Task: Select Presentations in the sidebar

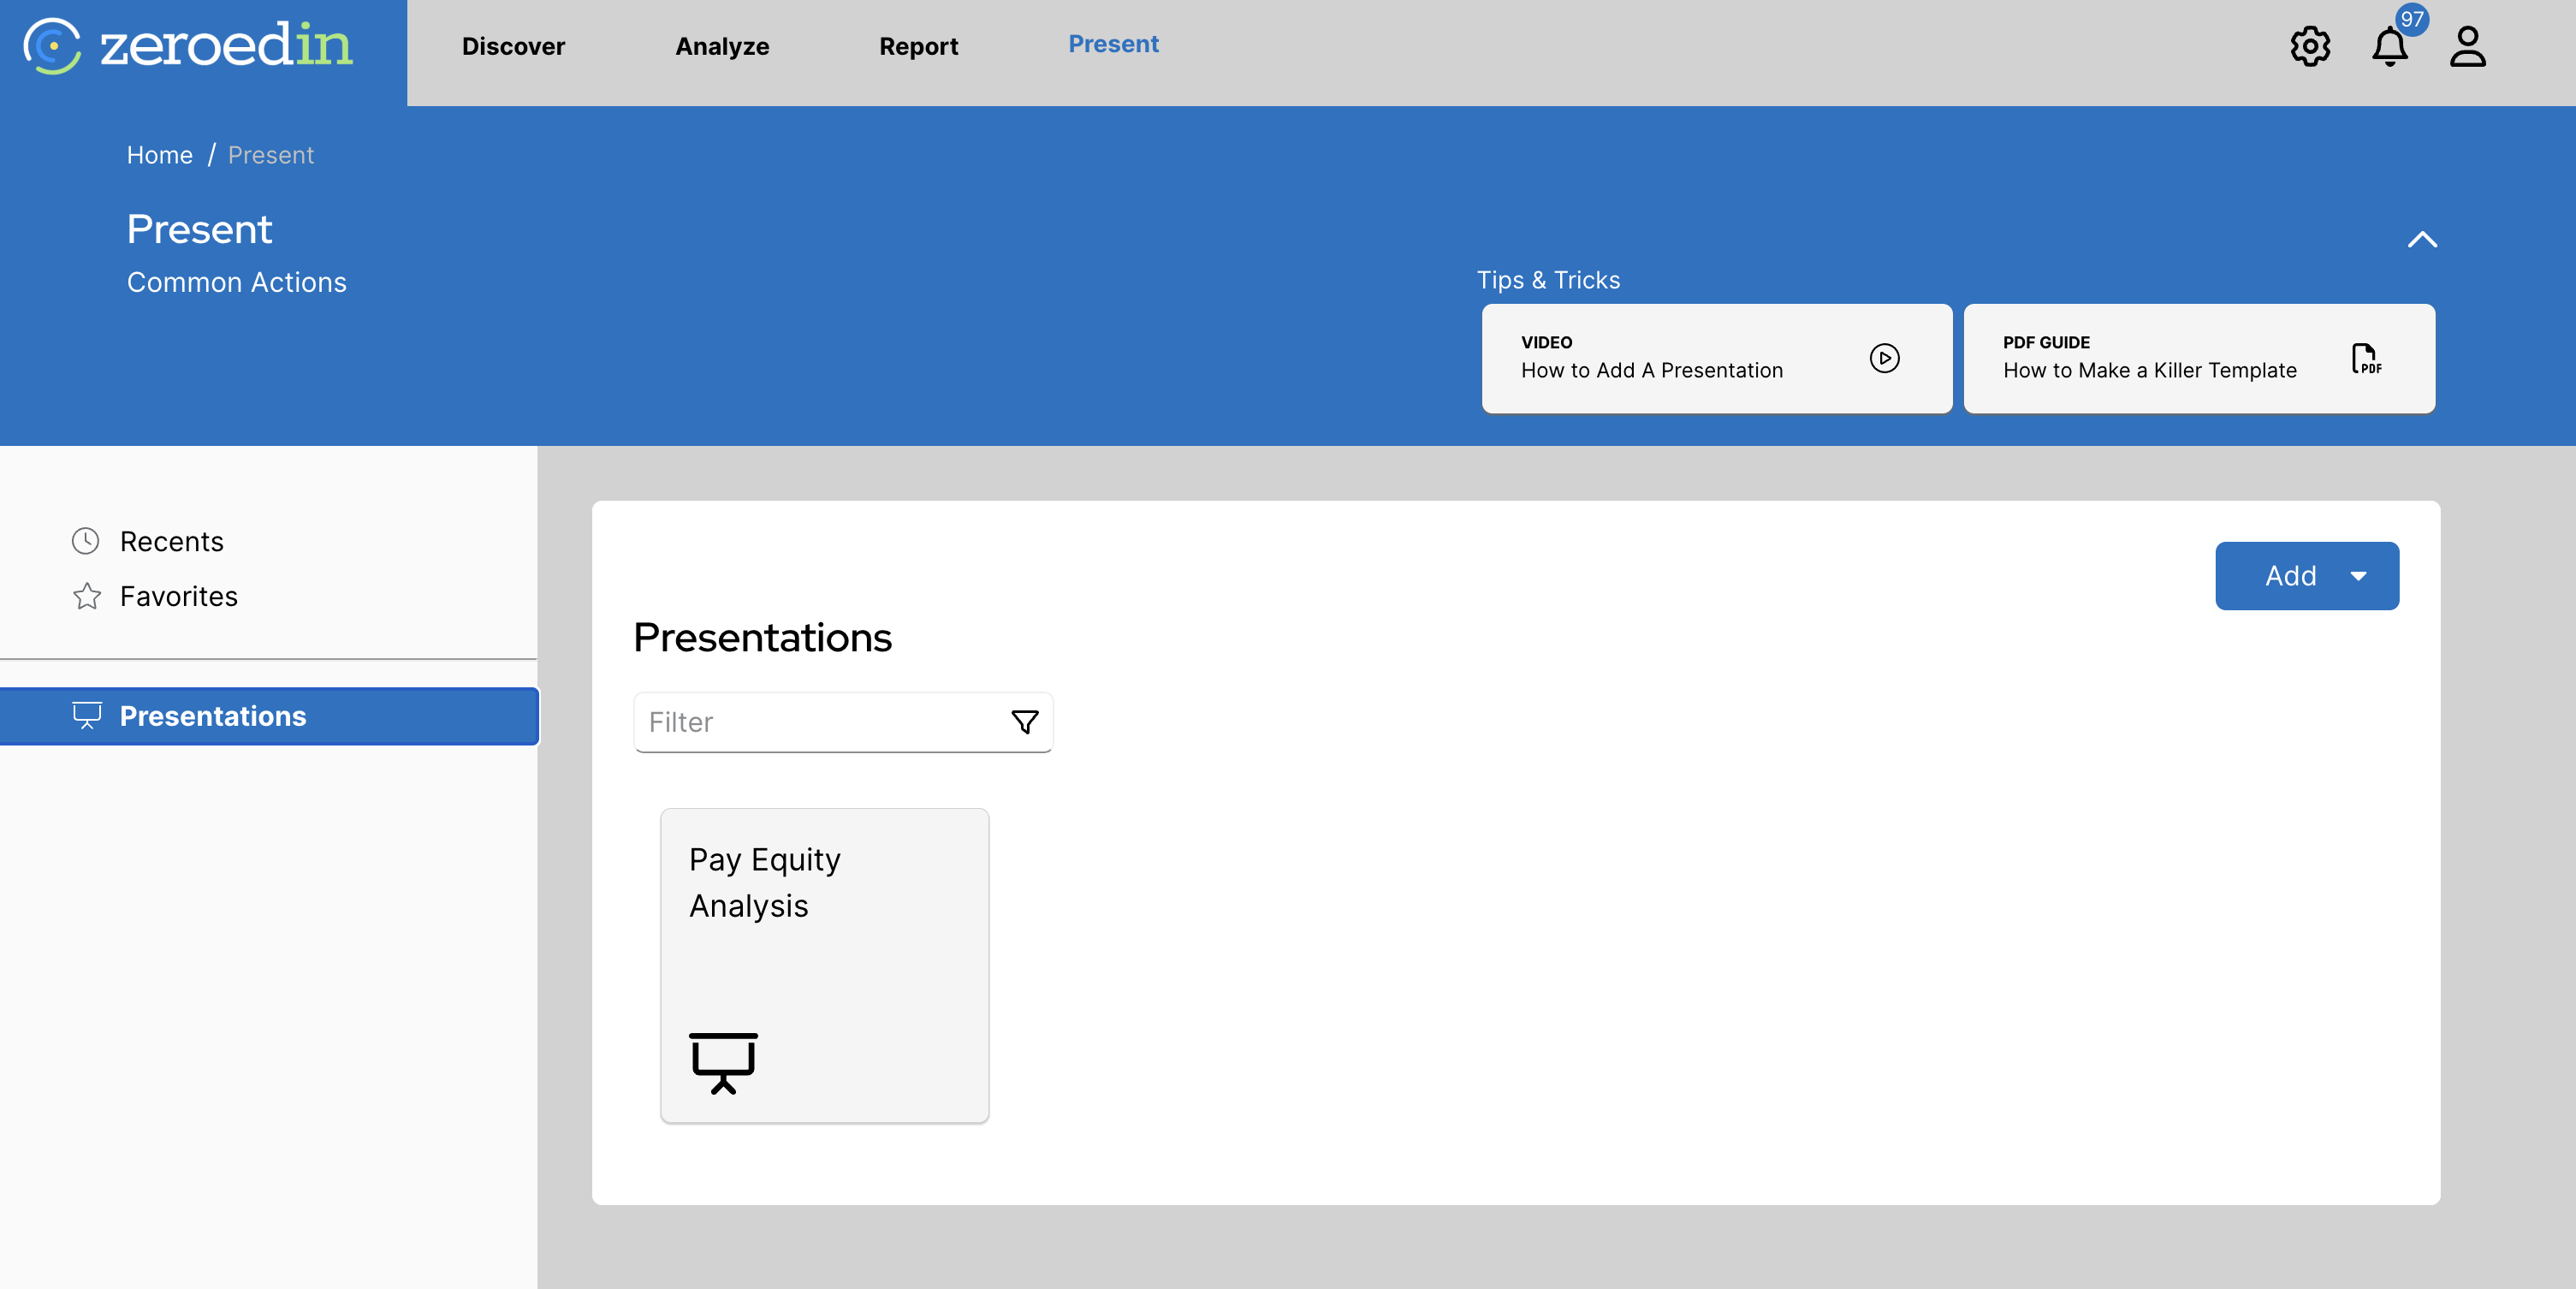Action: click(x=212, y=716)
